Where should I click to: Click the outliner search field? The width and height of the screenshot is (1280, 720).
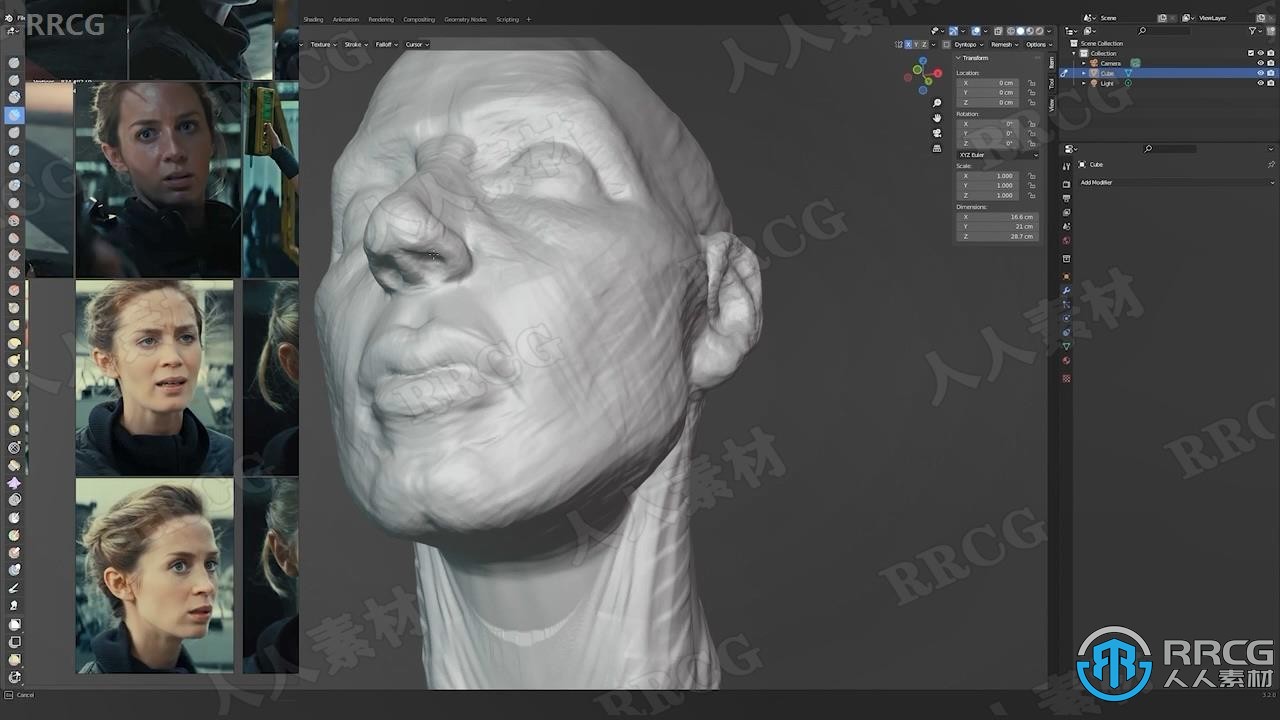(1166, 31)
